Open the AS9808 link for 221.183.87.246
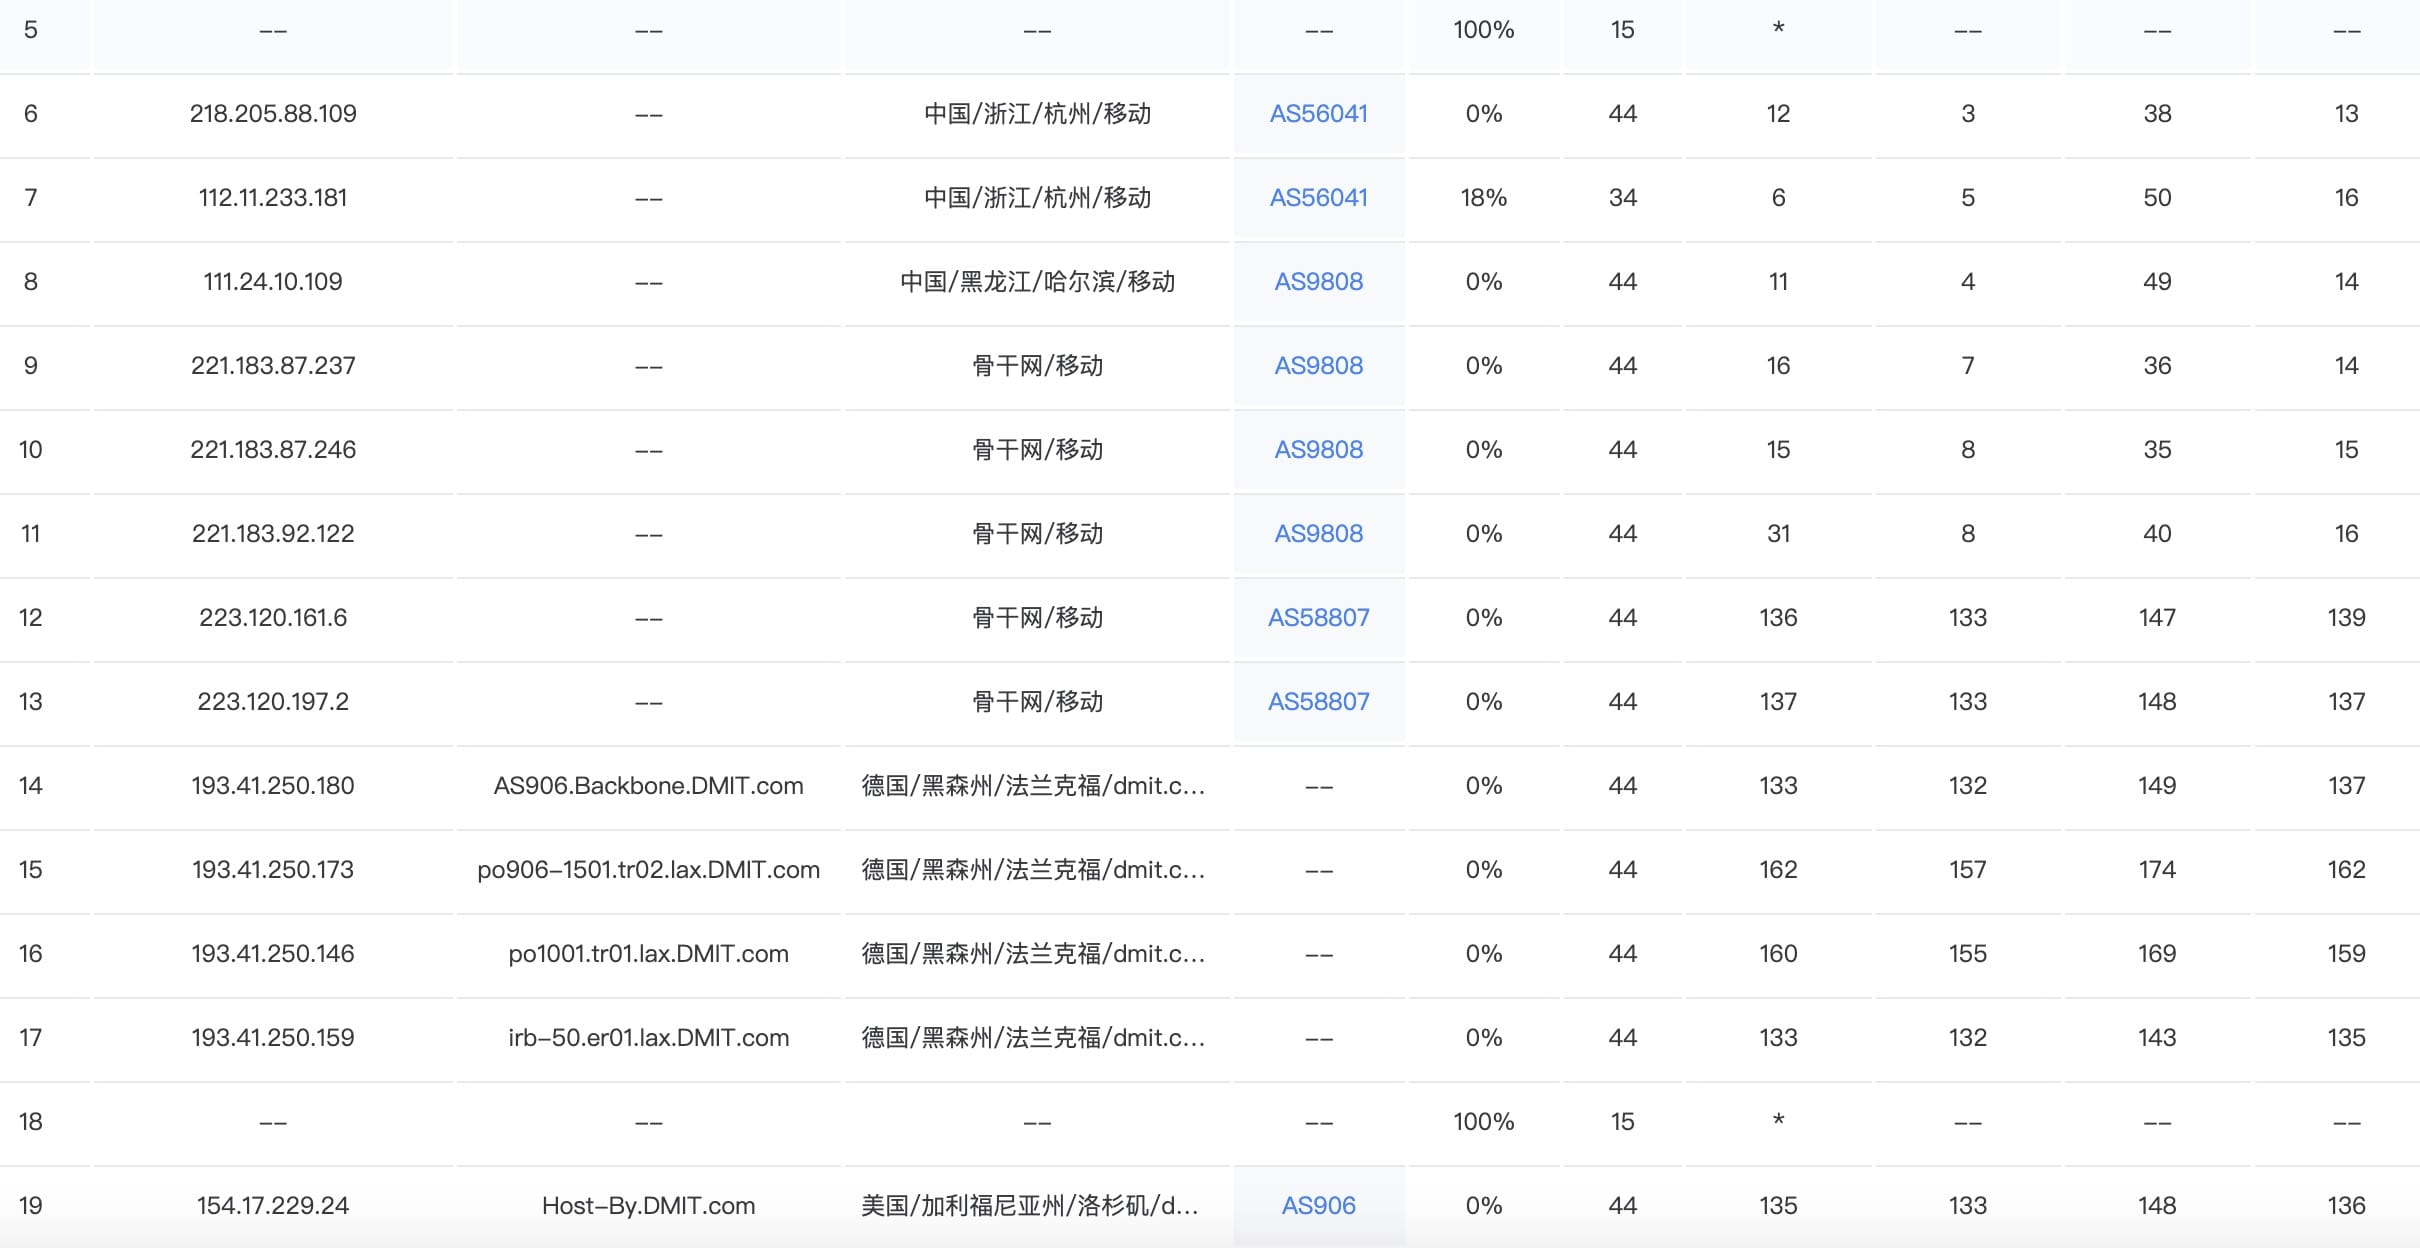The height and width of the screenshot is (1248, 2420). [1318, 450]
